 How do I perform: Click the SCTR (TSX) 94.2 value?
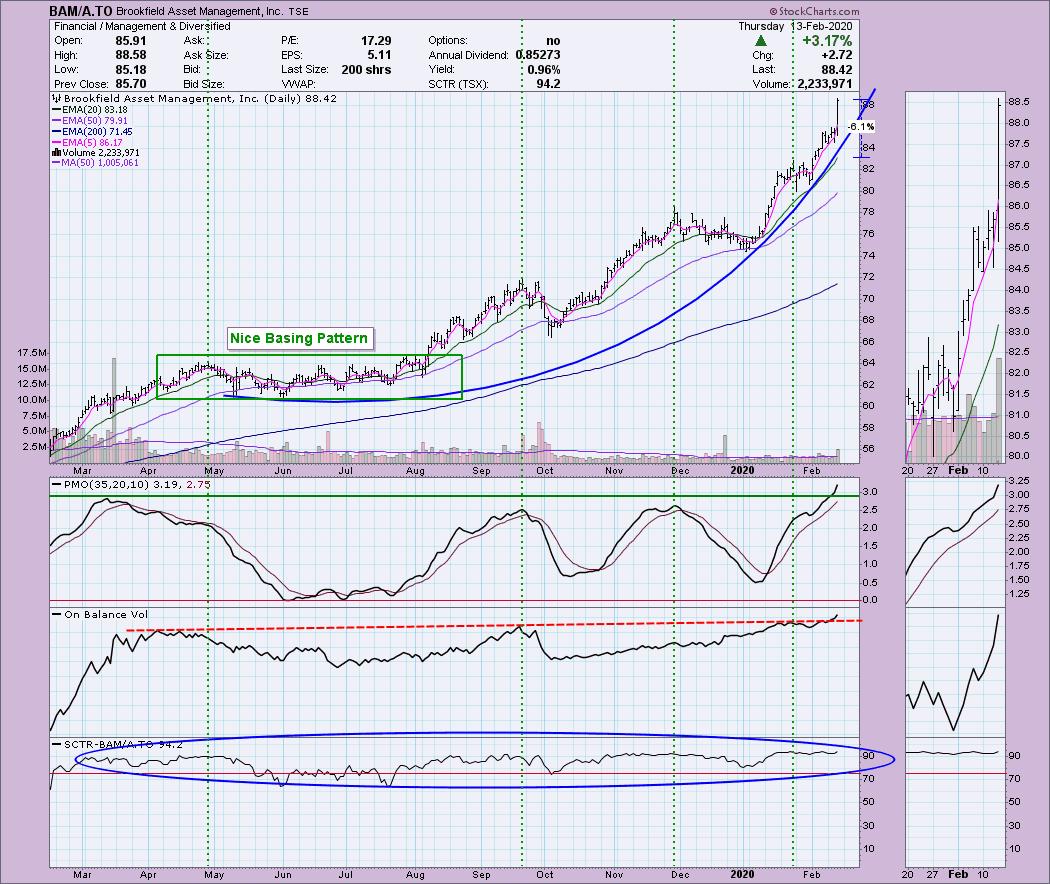pos(548,84)
